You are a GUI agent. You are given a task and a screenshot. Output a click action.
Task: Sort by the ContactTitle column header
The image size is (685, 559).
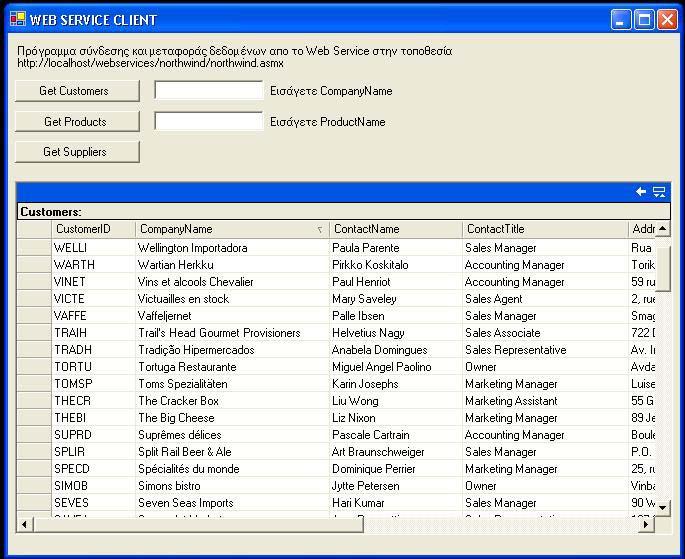point(545,229)
